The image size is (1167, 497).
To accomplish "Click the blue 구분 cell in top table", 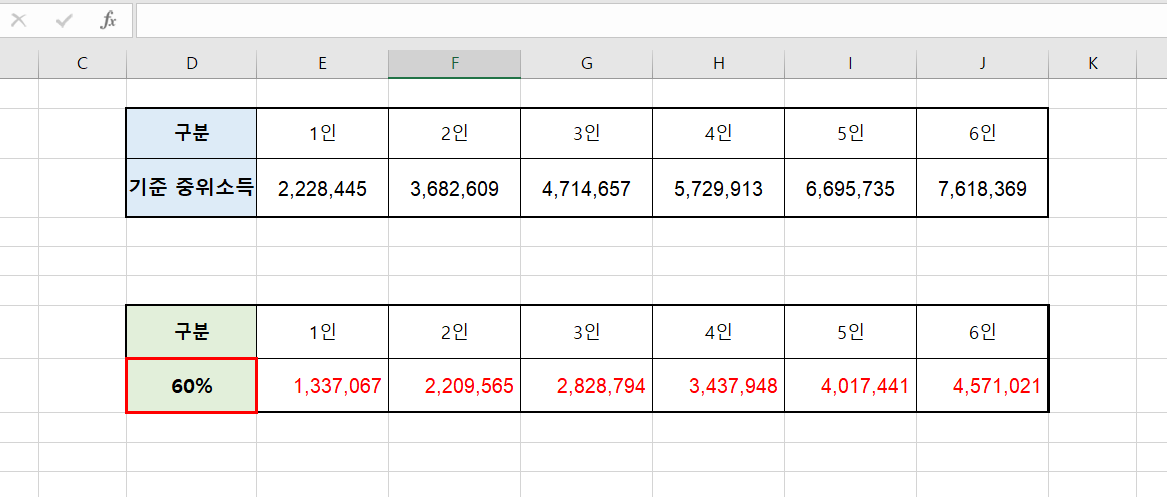I will (x=192, y=133).
